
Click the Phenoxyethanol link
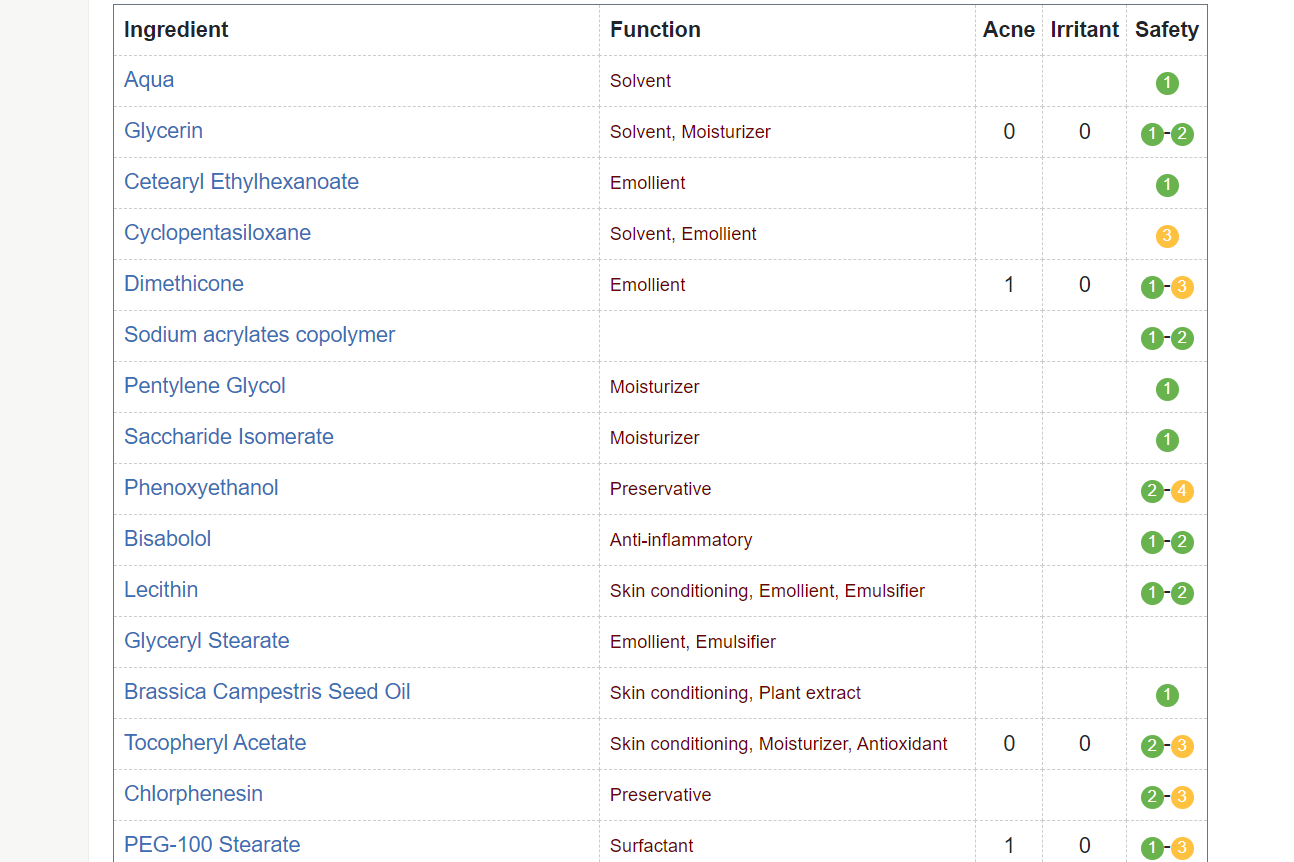pyautogui.click(x=201, y=488)
